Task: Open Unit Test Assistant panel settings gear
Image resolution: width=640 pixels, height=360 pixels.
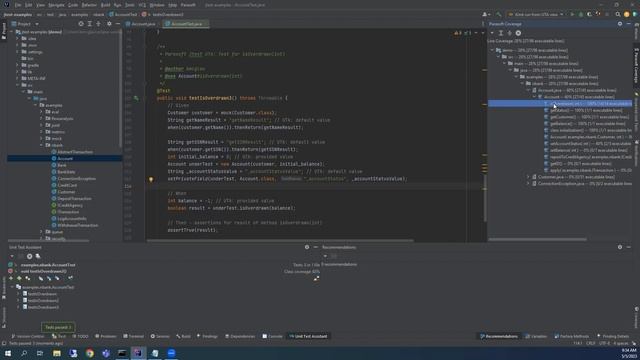Action: [307, 247]
